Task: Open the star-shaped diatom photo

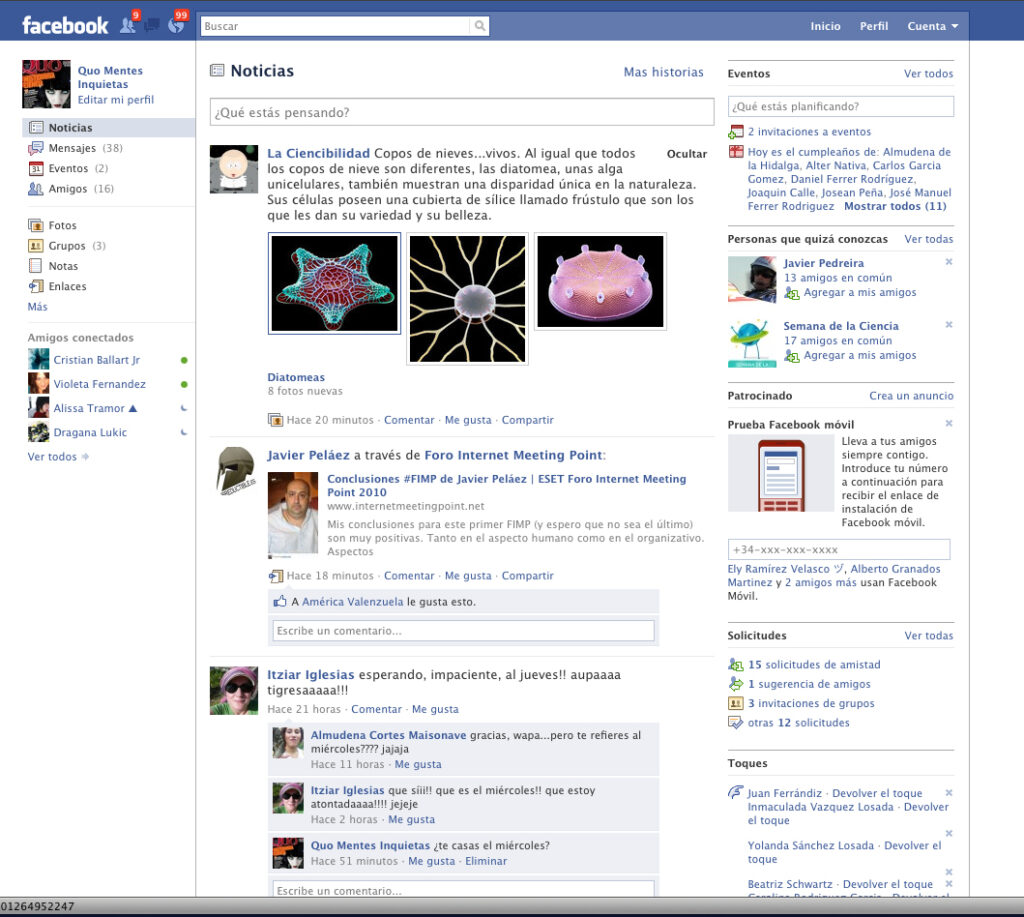Action: click(x=334, y=283)
